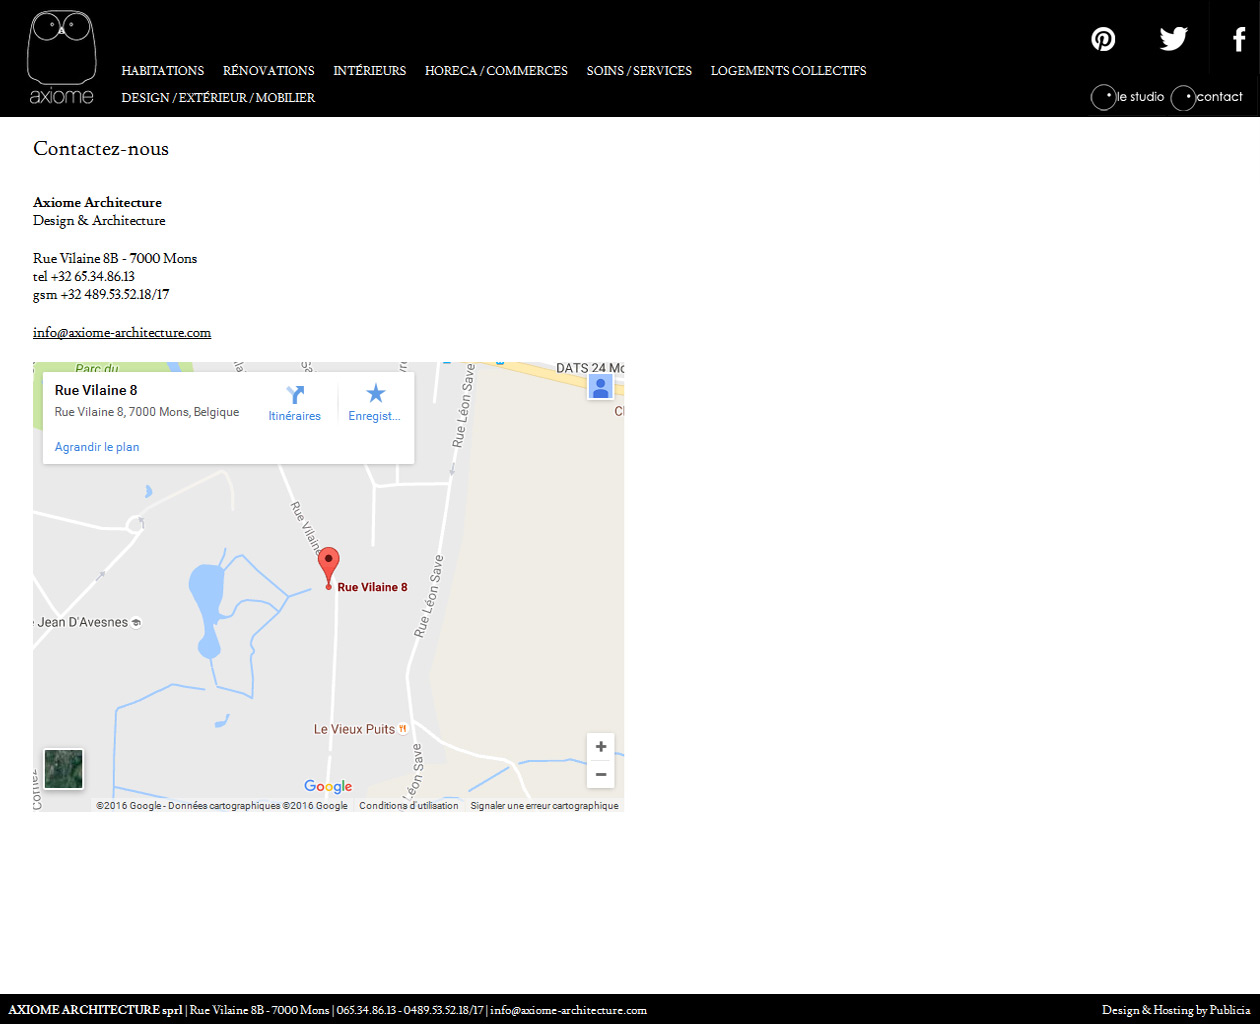
Task: Click the 'Contactez-nous' heading
Action: 101,149
